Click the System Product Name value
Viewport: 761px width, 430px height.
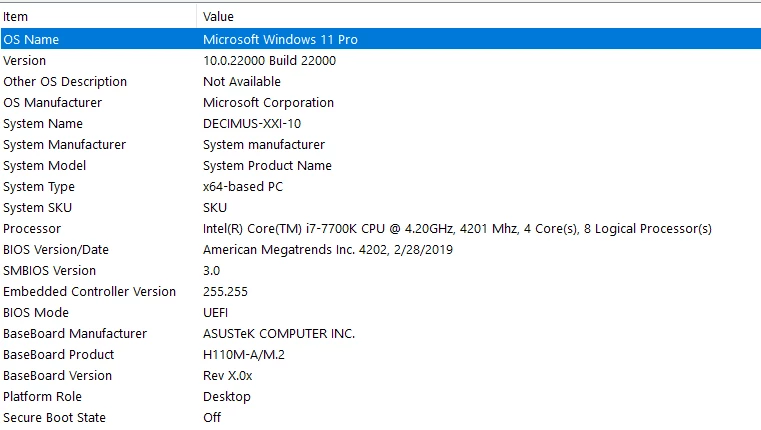[x=267, y=165]
